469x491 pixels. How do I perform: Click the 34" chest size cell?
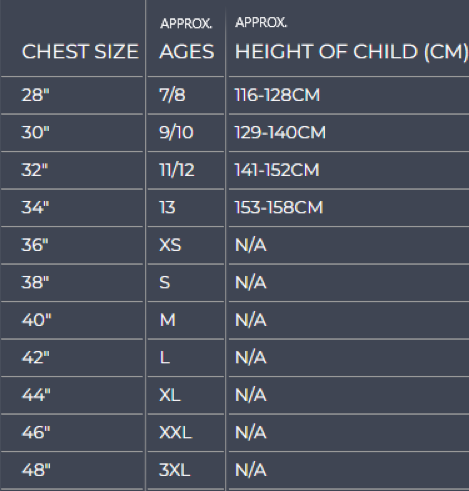tap(35, 207)
